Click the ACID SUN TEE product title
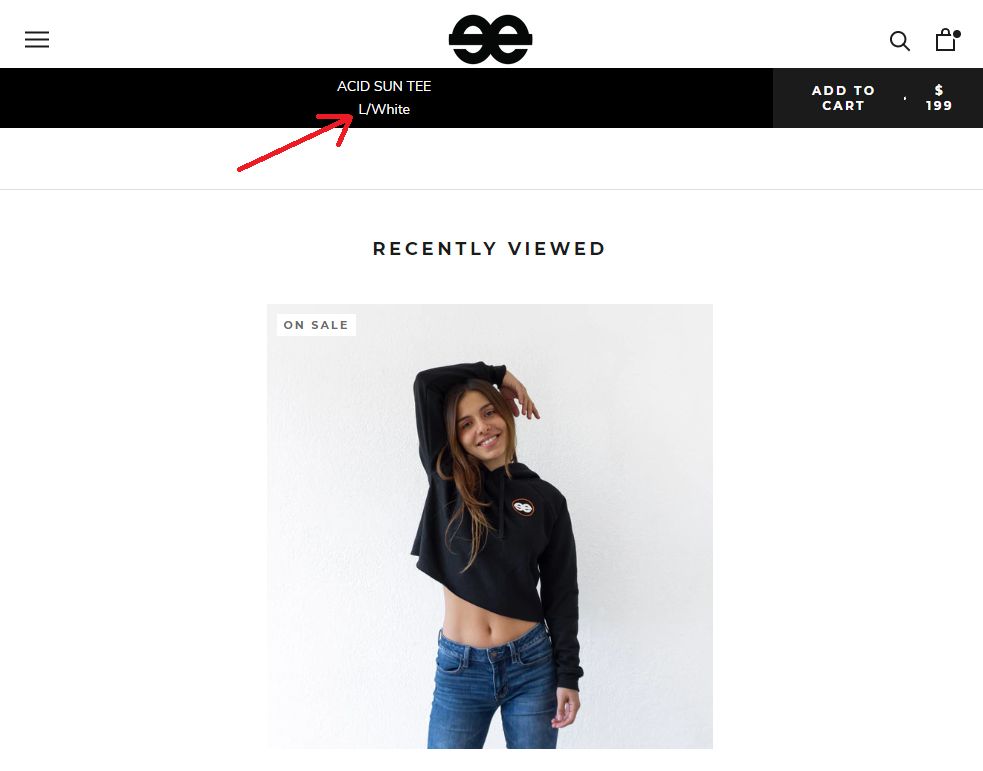The height and width of the screenshot is (771, 983). (x=384, y=86)
